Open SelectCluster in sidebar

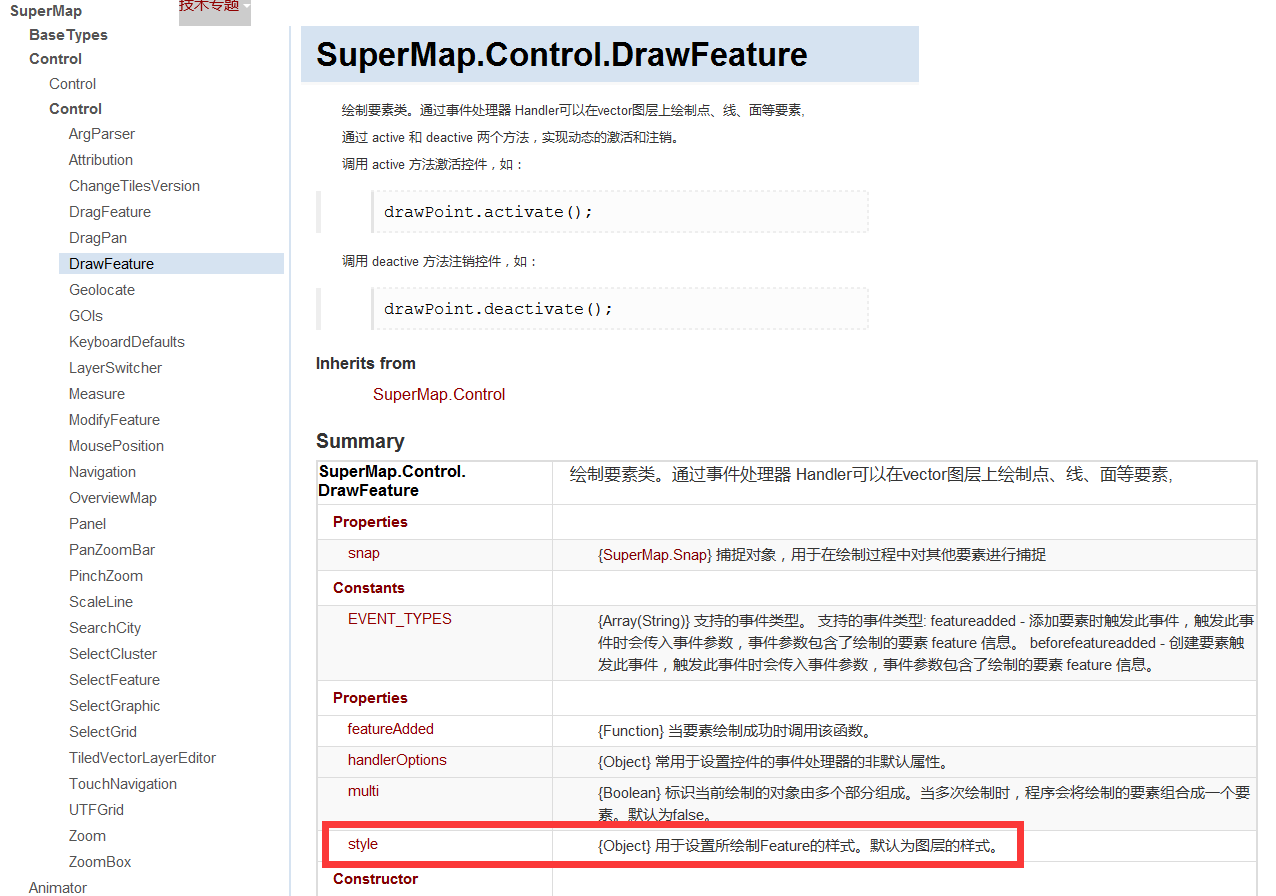tap(113, 654)
